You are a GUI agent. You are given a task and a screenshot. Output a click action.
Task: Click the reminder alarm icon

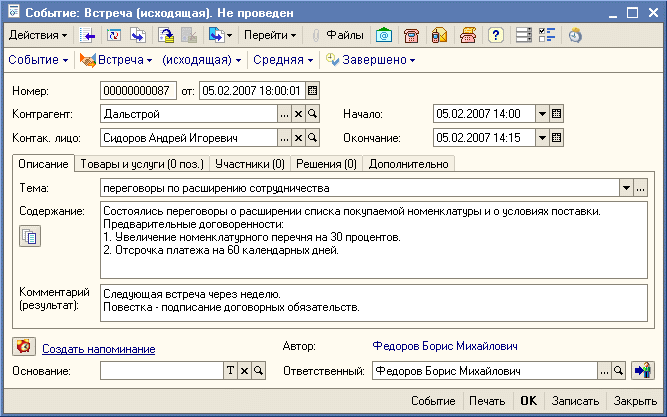coord(23,347)
